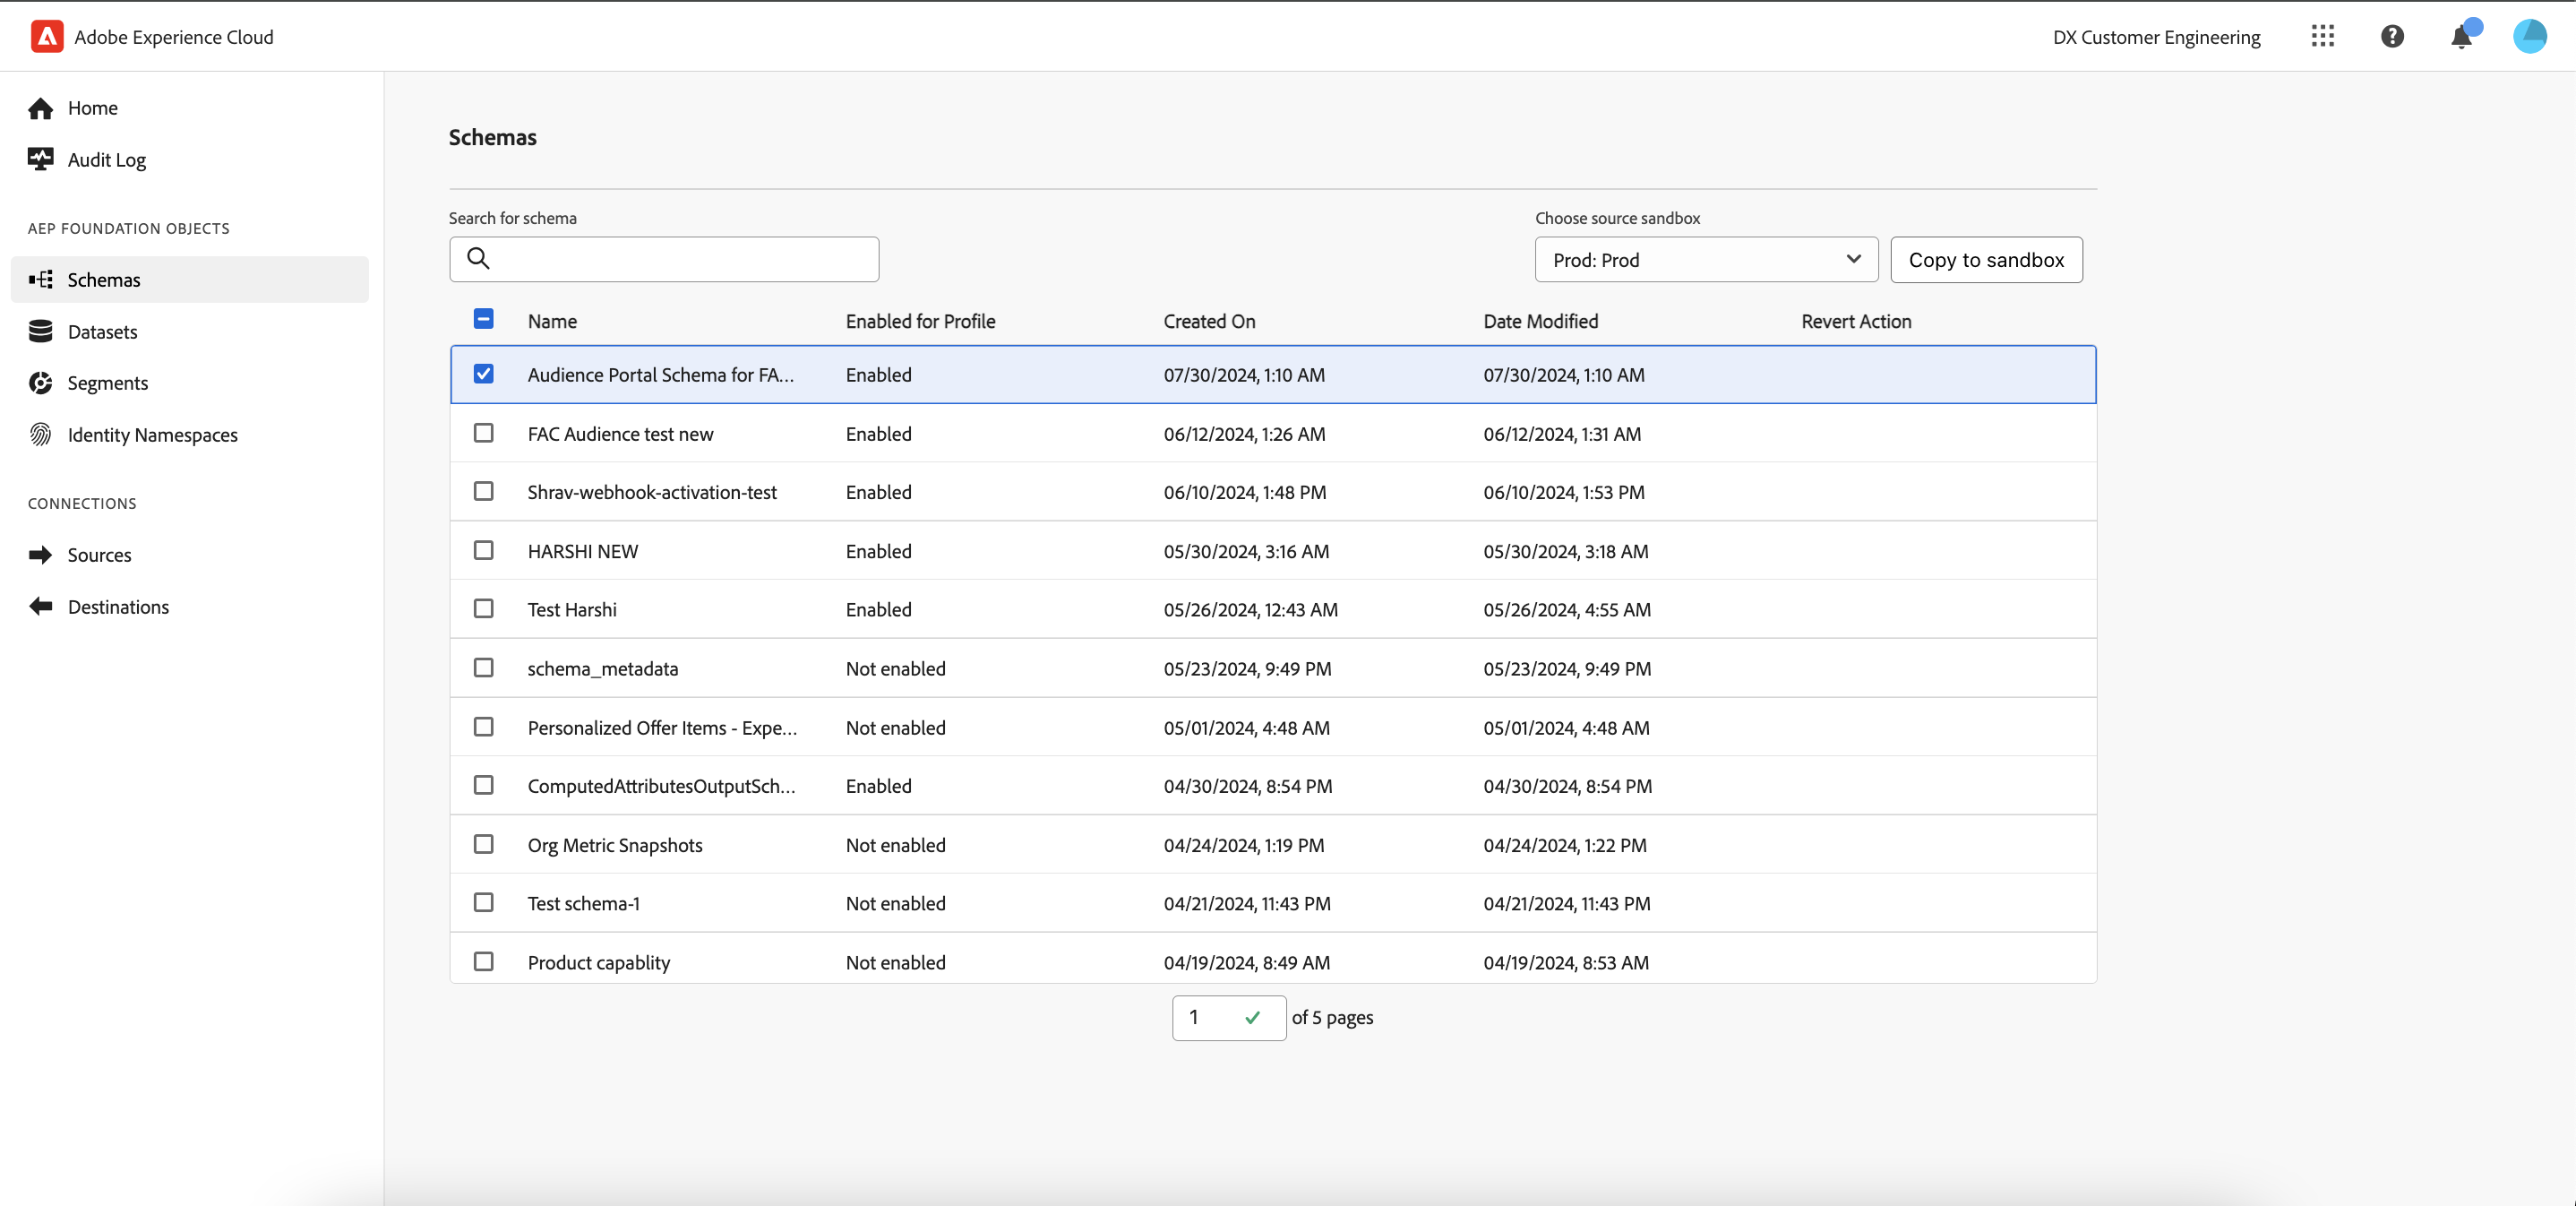Screen dimensions: 2576x1206
Task: Check the Shrav-webhook-activation-test checkbox
Action: tap(483, 491)
